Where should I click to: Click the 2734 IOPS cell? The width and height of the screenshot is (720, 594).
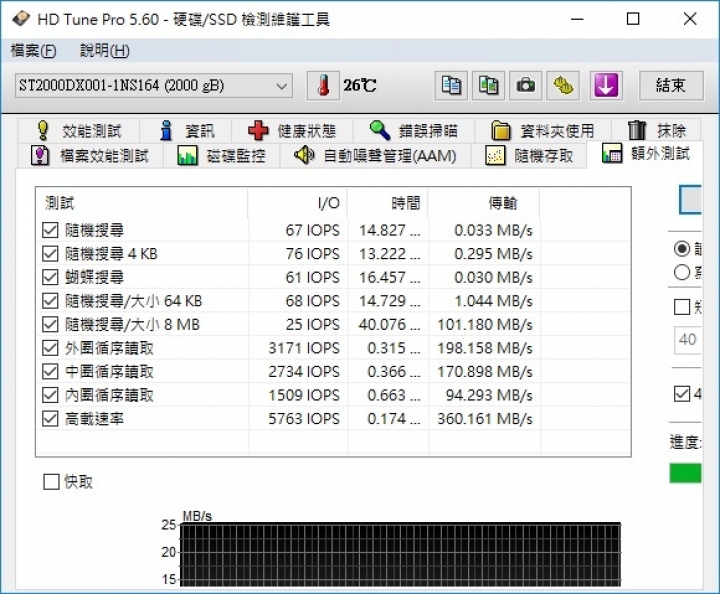304,371
